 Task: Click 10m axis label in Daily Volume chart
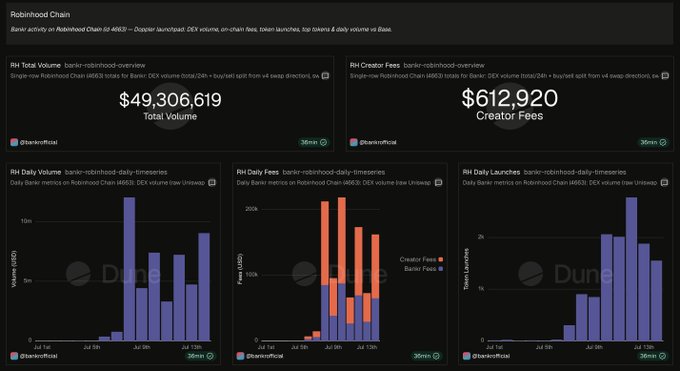pos(26,221)
